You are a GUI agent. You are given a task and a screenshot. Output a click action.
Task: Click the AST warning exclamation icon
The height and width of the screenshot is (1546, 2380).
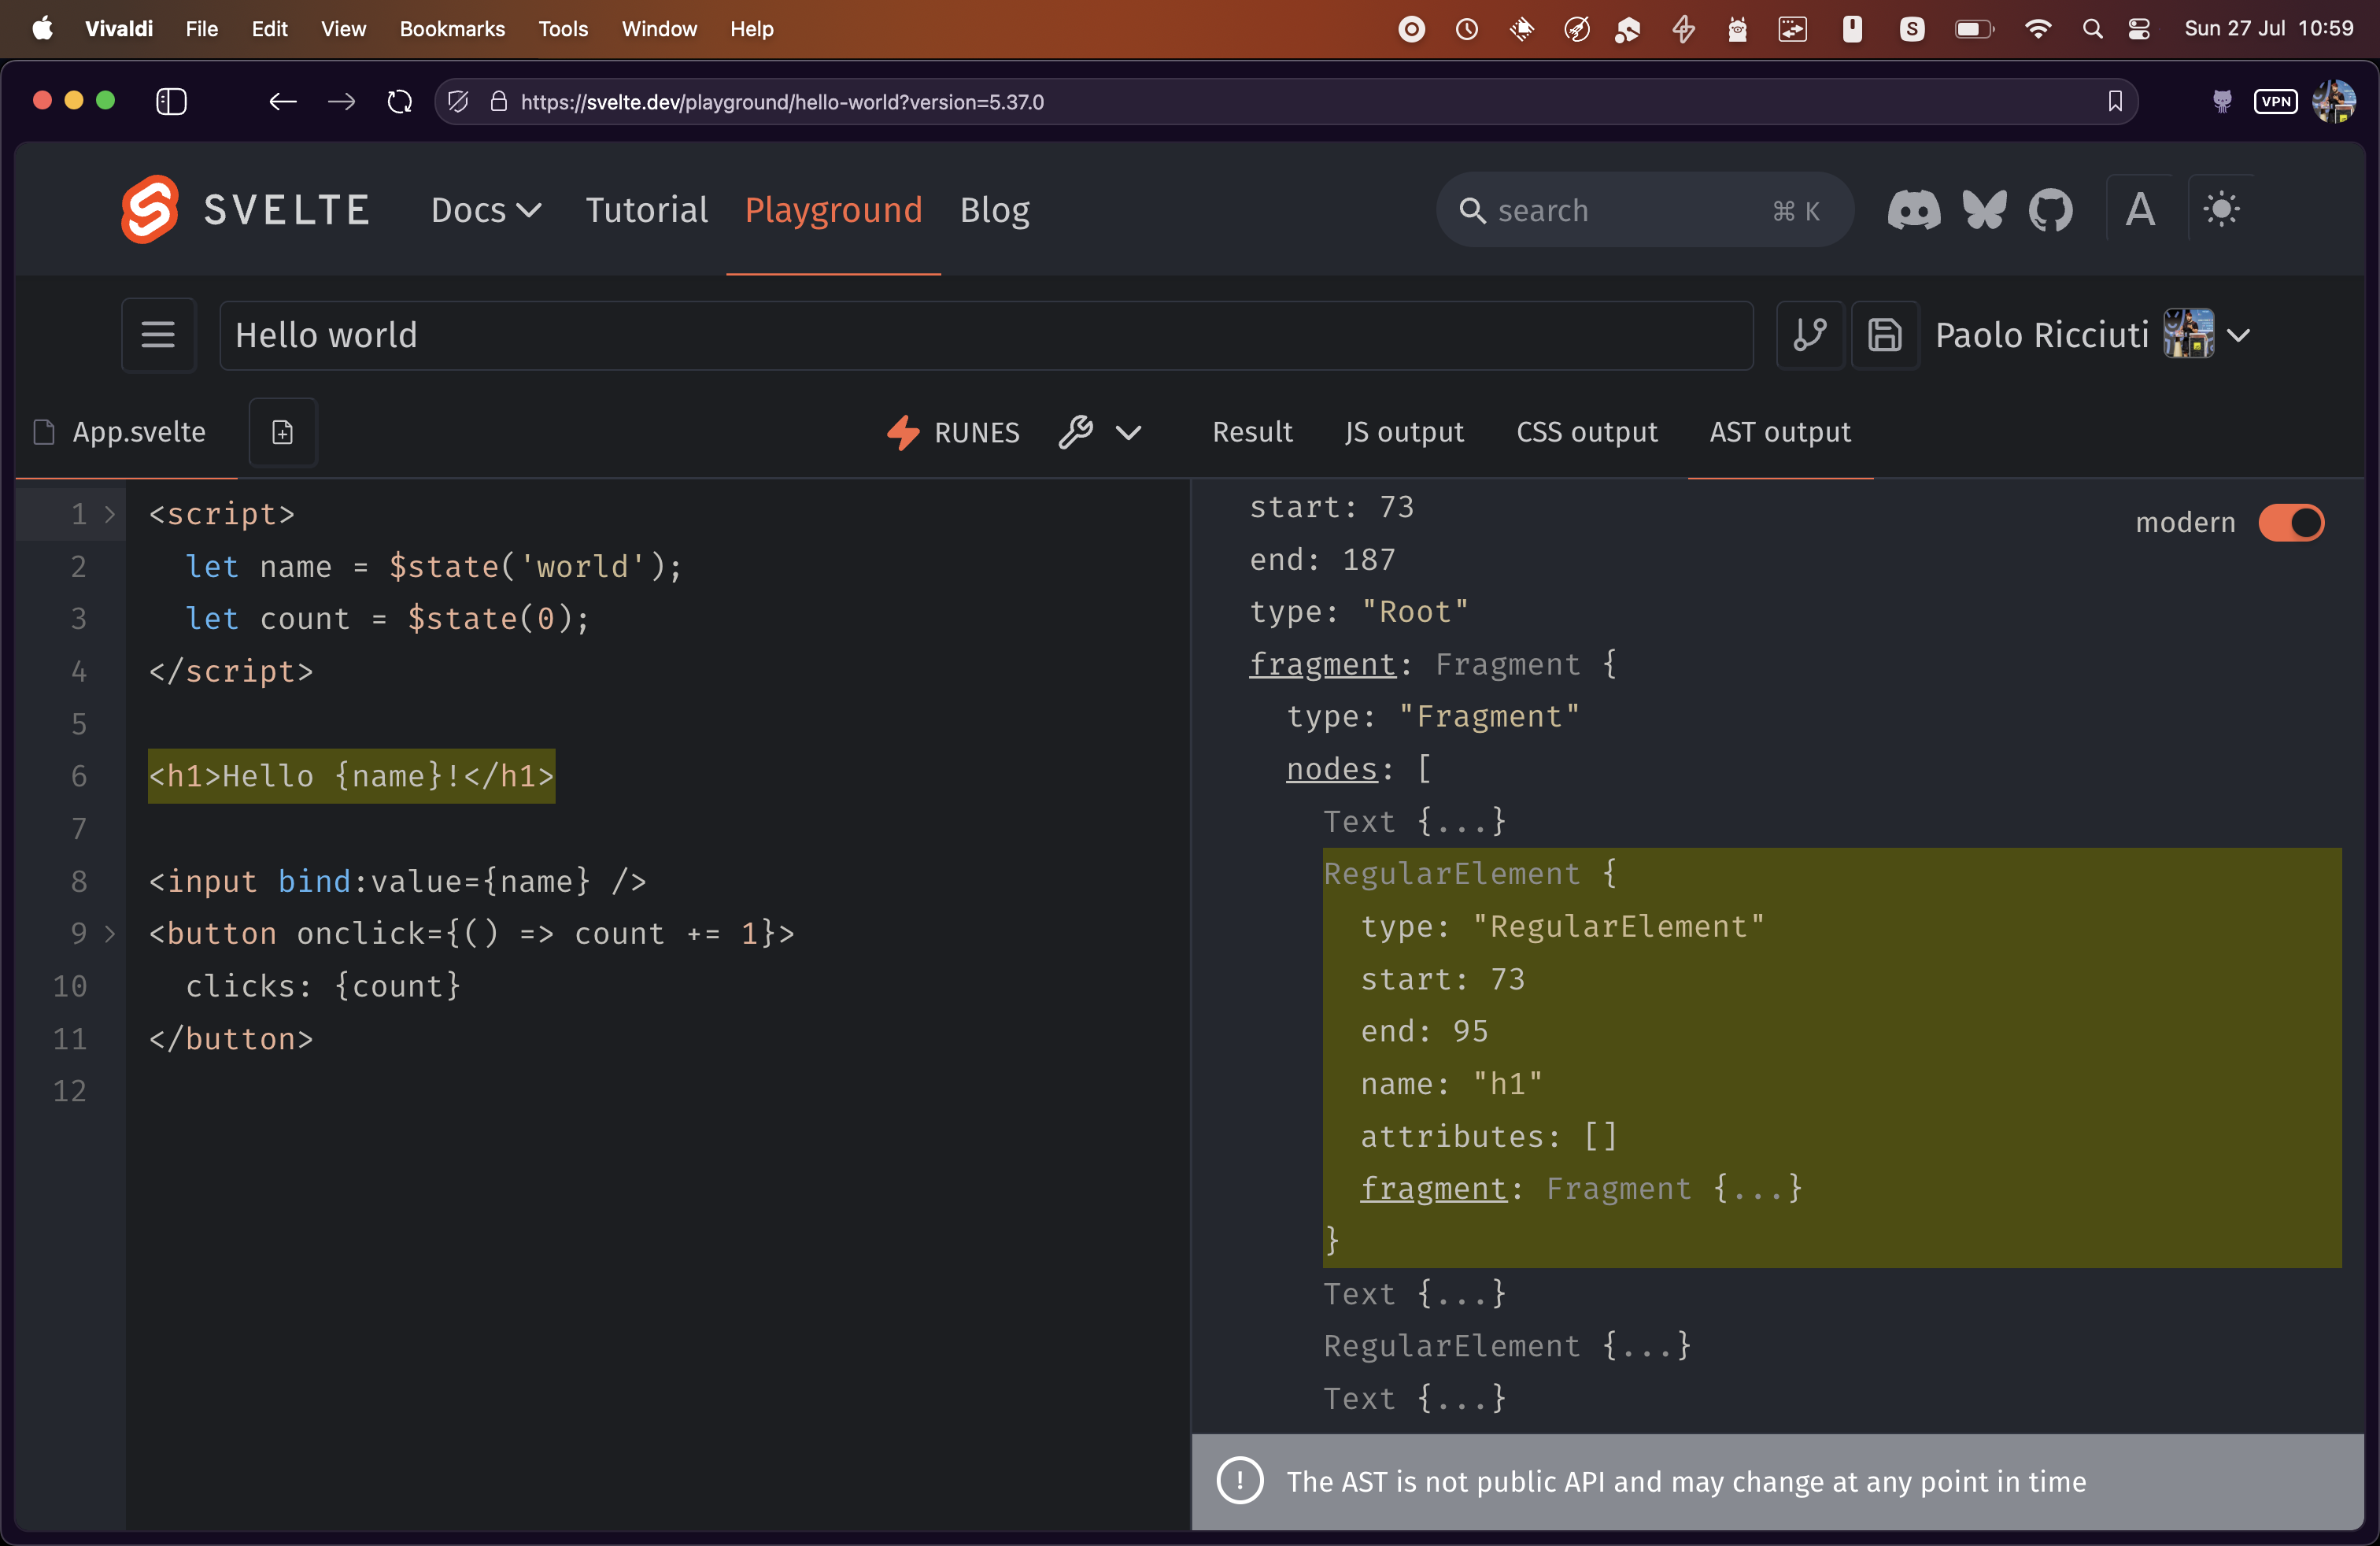pyautogui.click(x=1240, y=1481)
